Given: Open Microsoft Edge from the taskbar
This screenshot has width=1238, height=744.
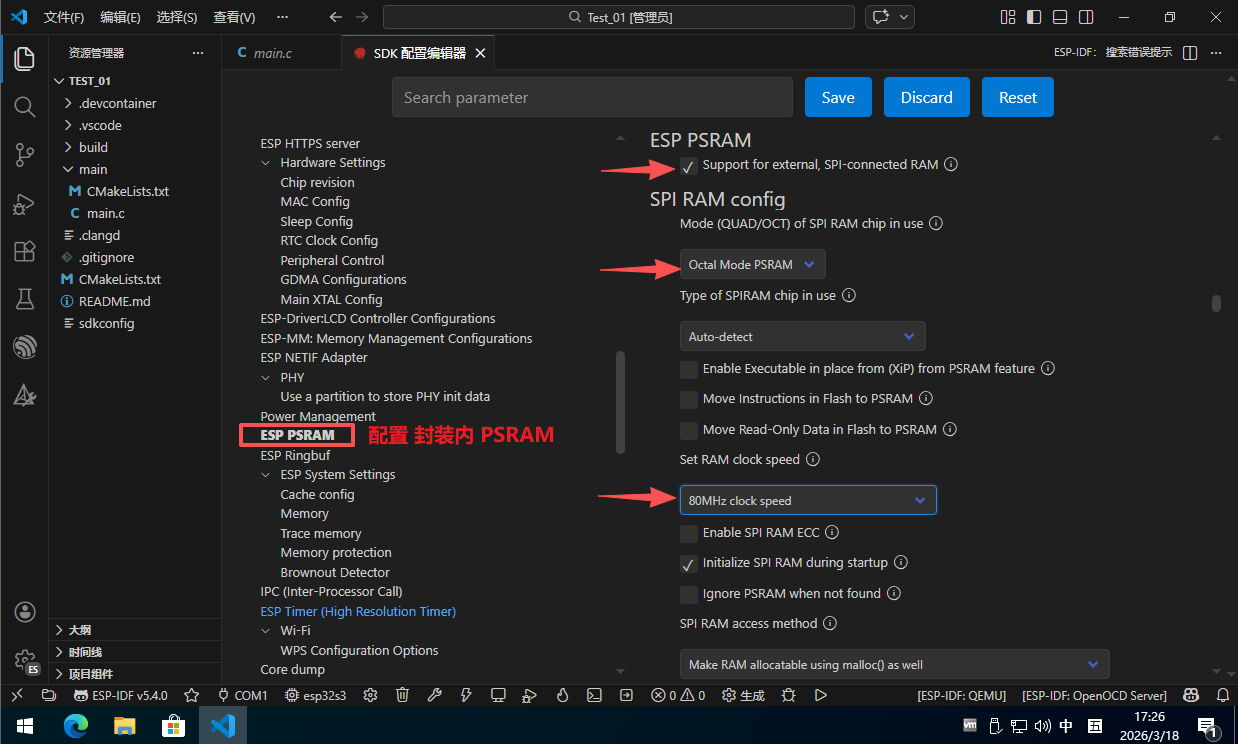Looking at the screenshot, I should [76, 725].
